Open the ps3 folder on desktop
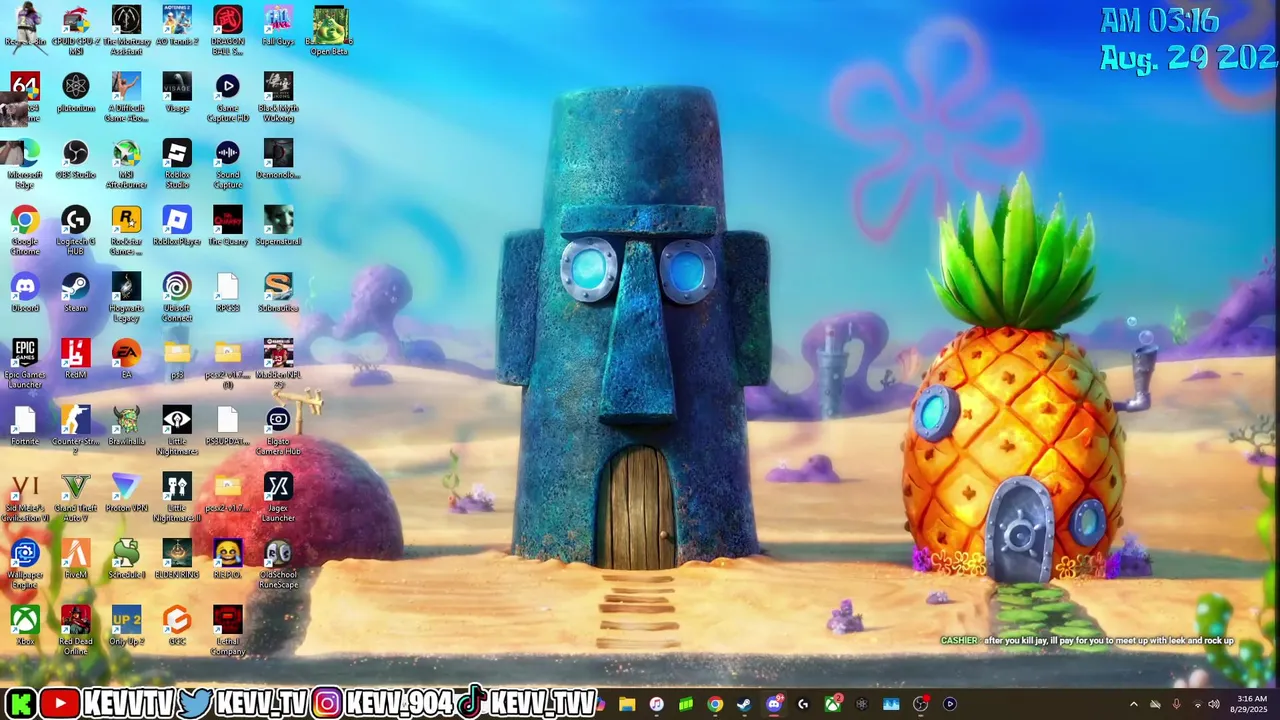 (x=177, y=359)
